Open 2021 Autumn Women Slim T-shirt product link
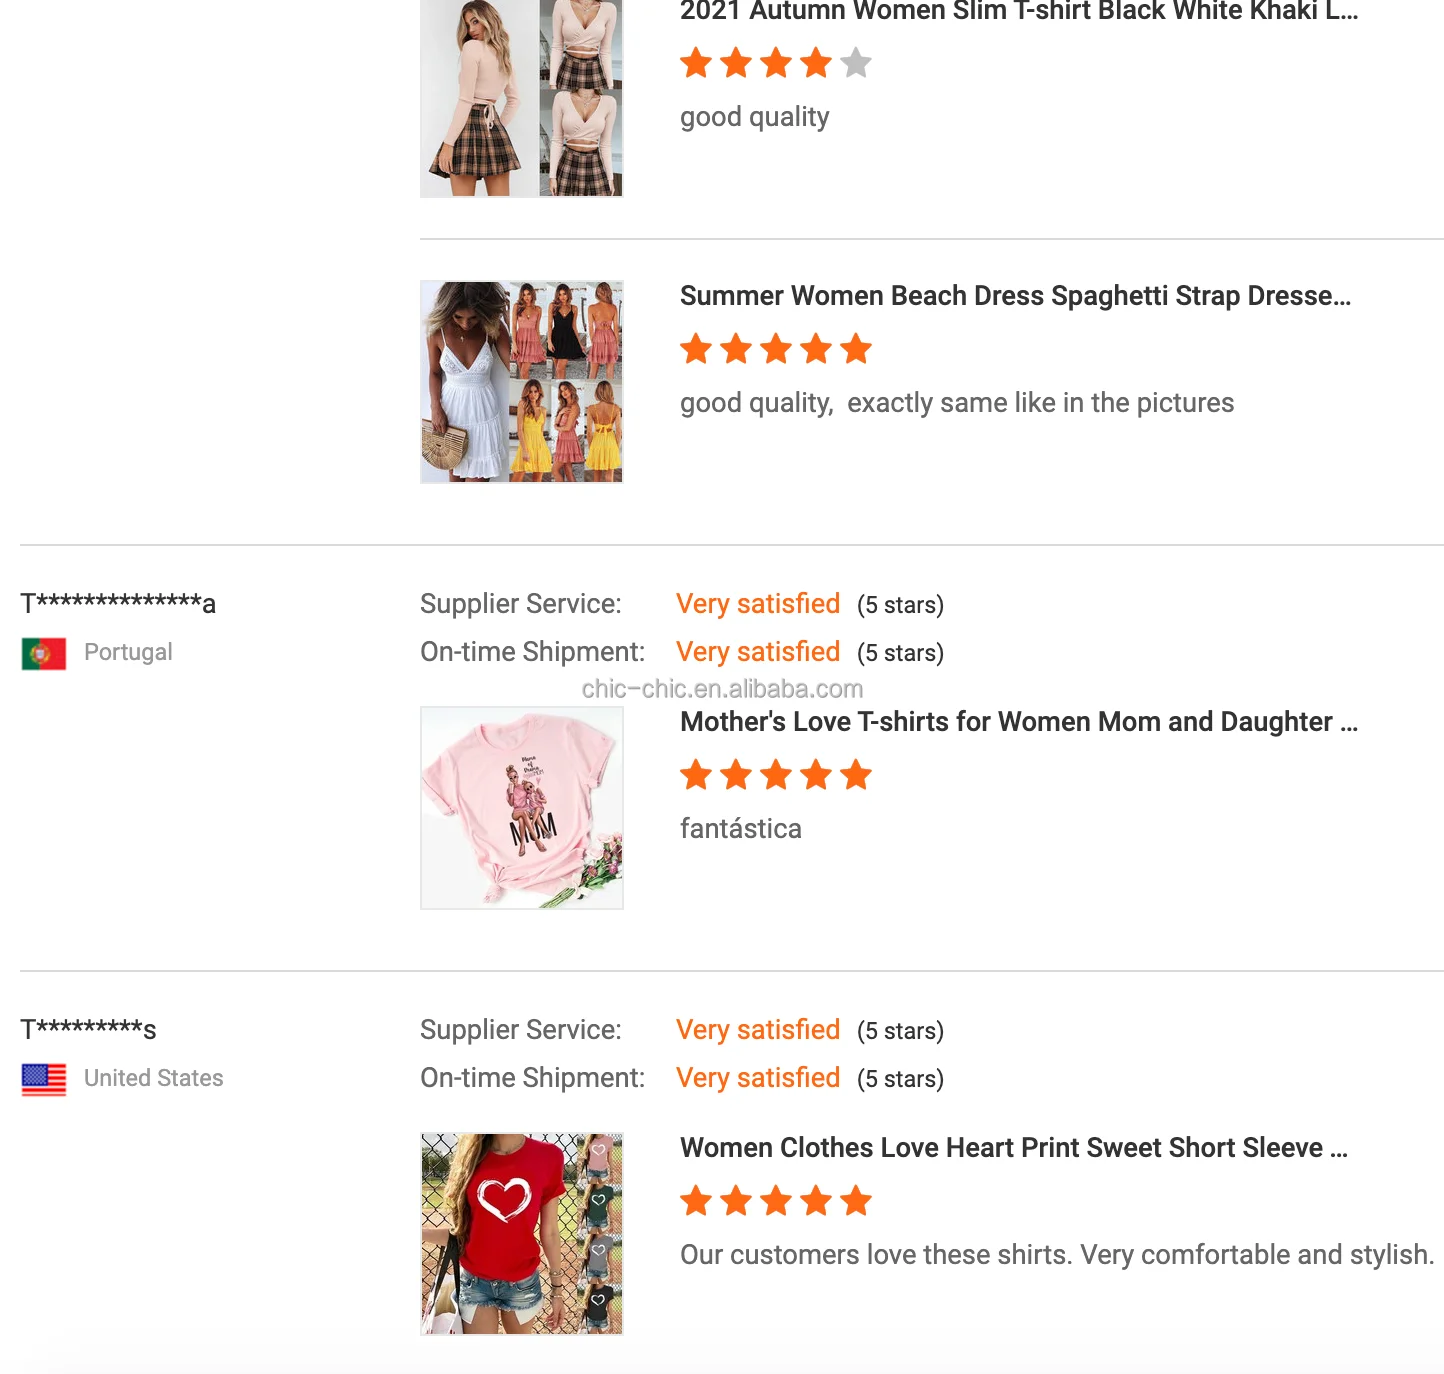Viewport: 1444px width, 1374px height. (x=1018, y=12)
